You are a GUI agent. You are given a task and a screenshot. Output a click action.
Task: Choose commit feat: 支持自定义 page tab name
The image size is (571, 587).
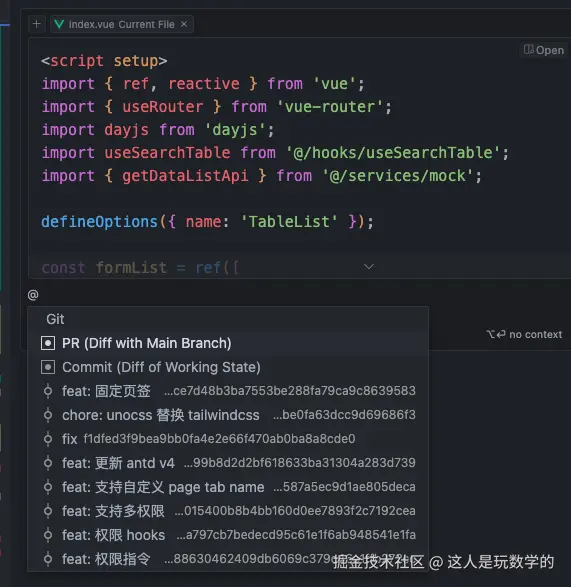point(228,487)
